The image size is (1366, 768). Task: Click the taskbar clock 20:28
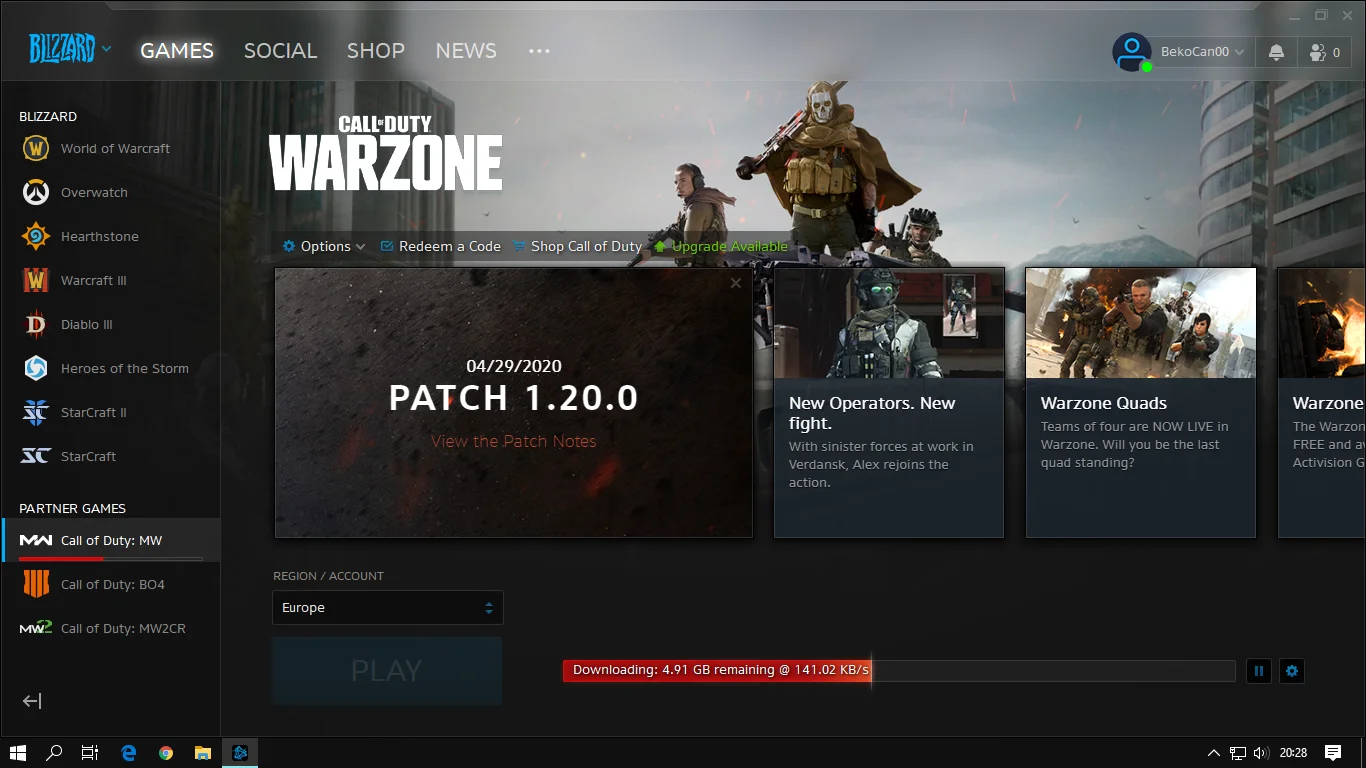click(1293, 753)
